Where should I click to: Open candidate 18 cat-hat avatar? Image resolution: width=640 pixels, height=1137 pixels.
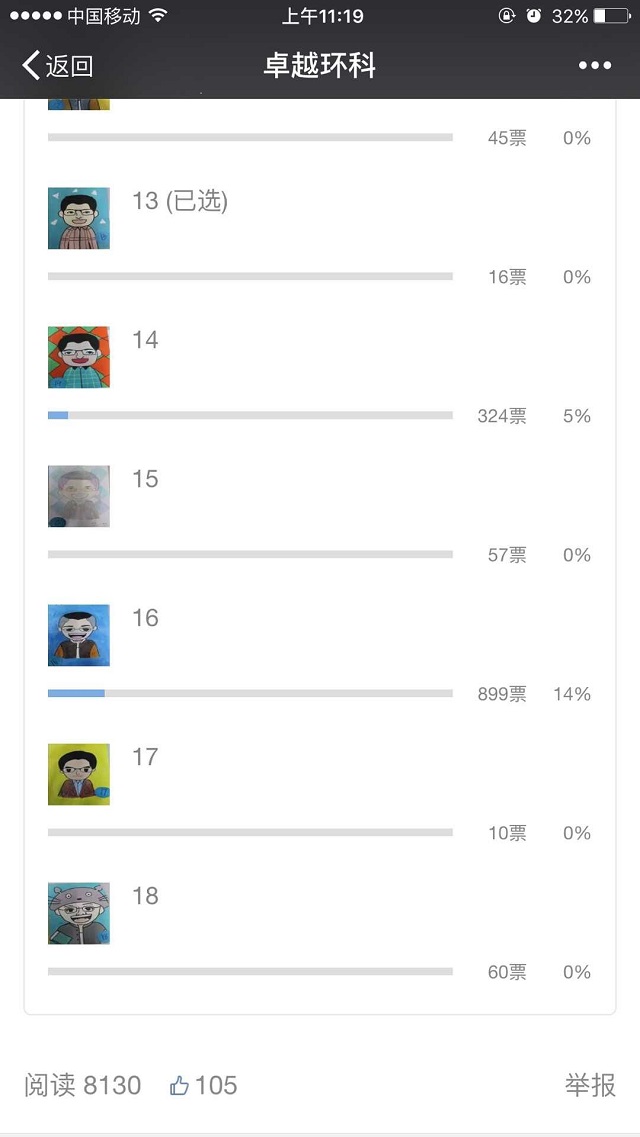[79, 913]
